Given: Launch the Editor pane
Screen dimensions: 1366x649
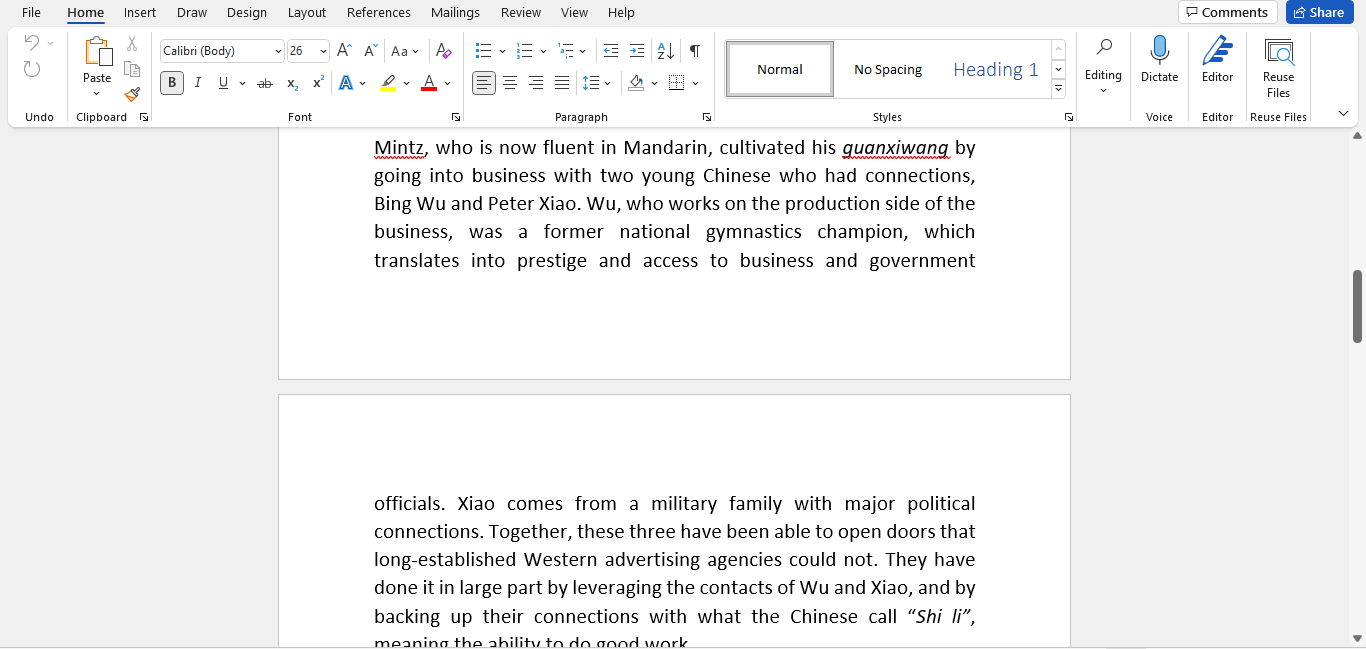Looking at the screenshot, I should coord(1217,60).
